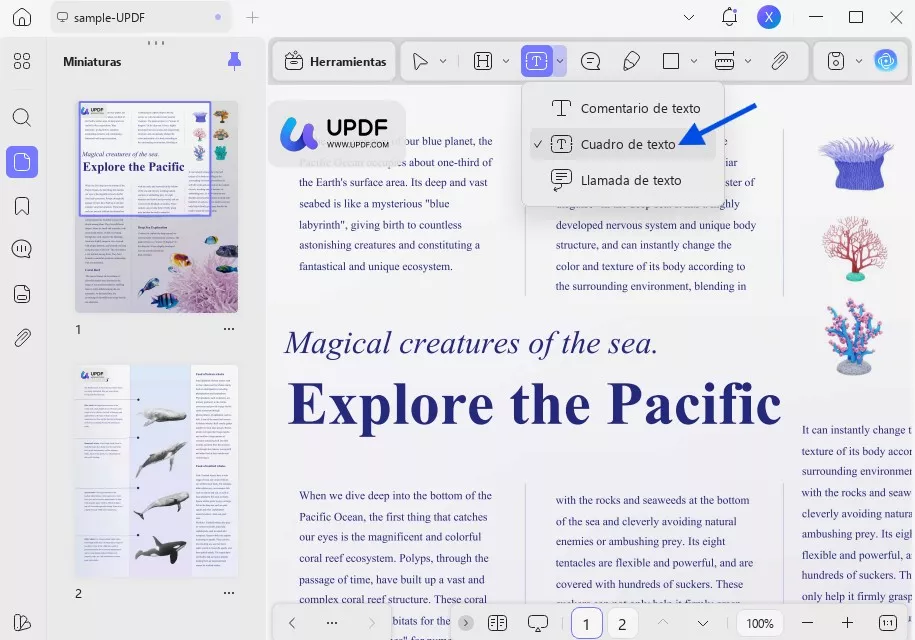Open the UPDF AI assistant
Viewport: 915px width, 640px height.
coord(886,61)
